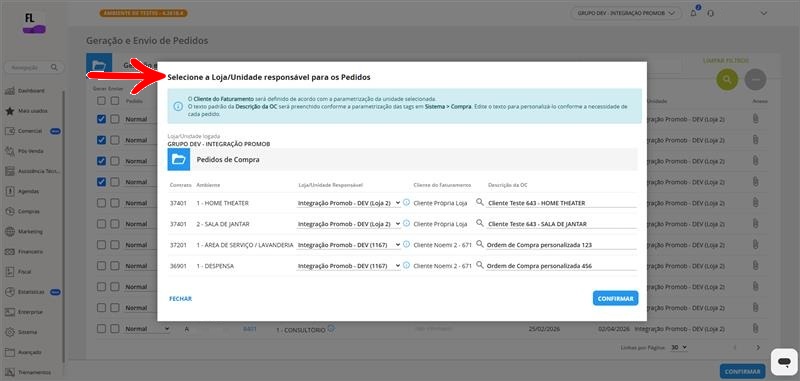This screenshot has width=800, height=381.
Task: Open Compras cart section in sidebar
Action: (22, 211)
